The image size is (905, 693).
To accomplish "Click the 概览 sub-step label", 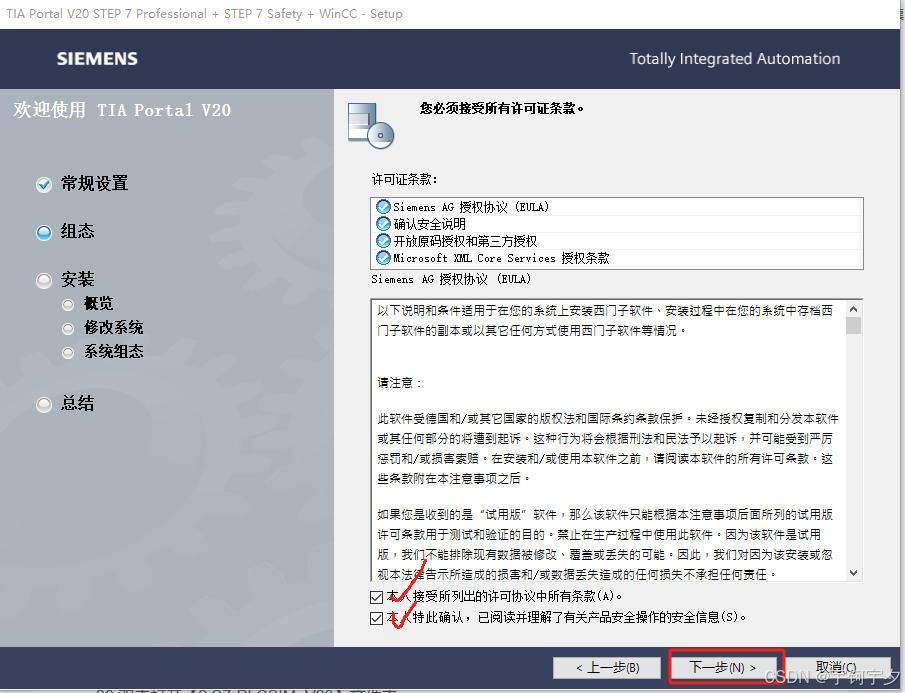I will (x=99, y=303).
